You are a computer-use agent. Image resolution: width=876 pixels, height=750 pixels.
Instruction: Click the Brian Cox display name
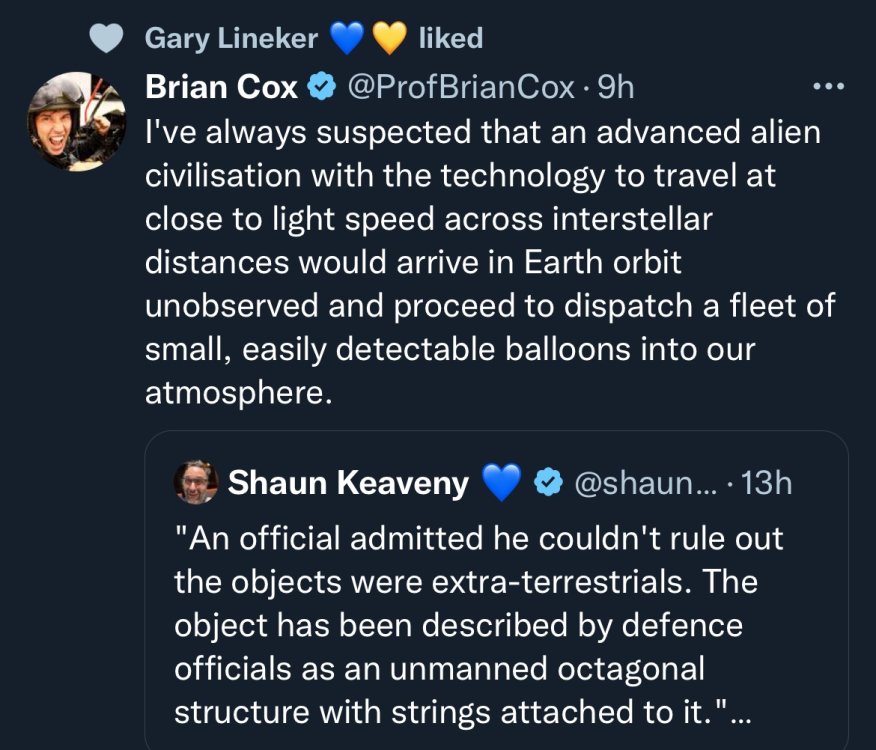point(221,87)
